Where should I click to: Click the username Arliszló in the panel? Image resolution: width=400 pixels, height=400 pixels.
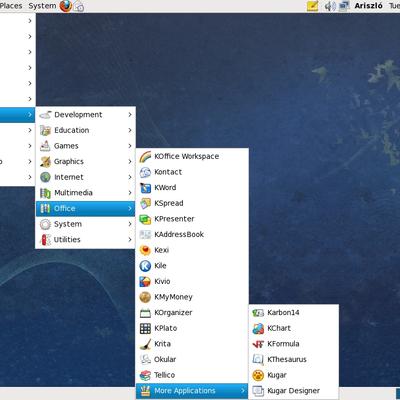[x=368, y=6]
